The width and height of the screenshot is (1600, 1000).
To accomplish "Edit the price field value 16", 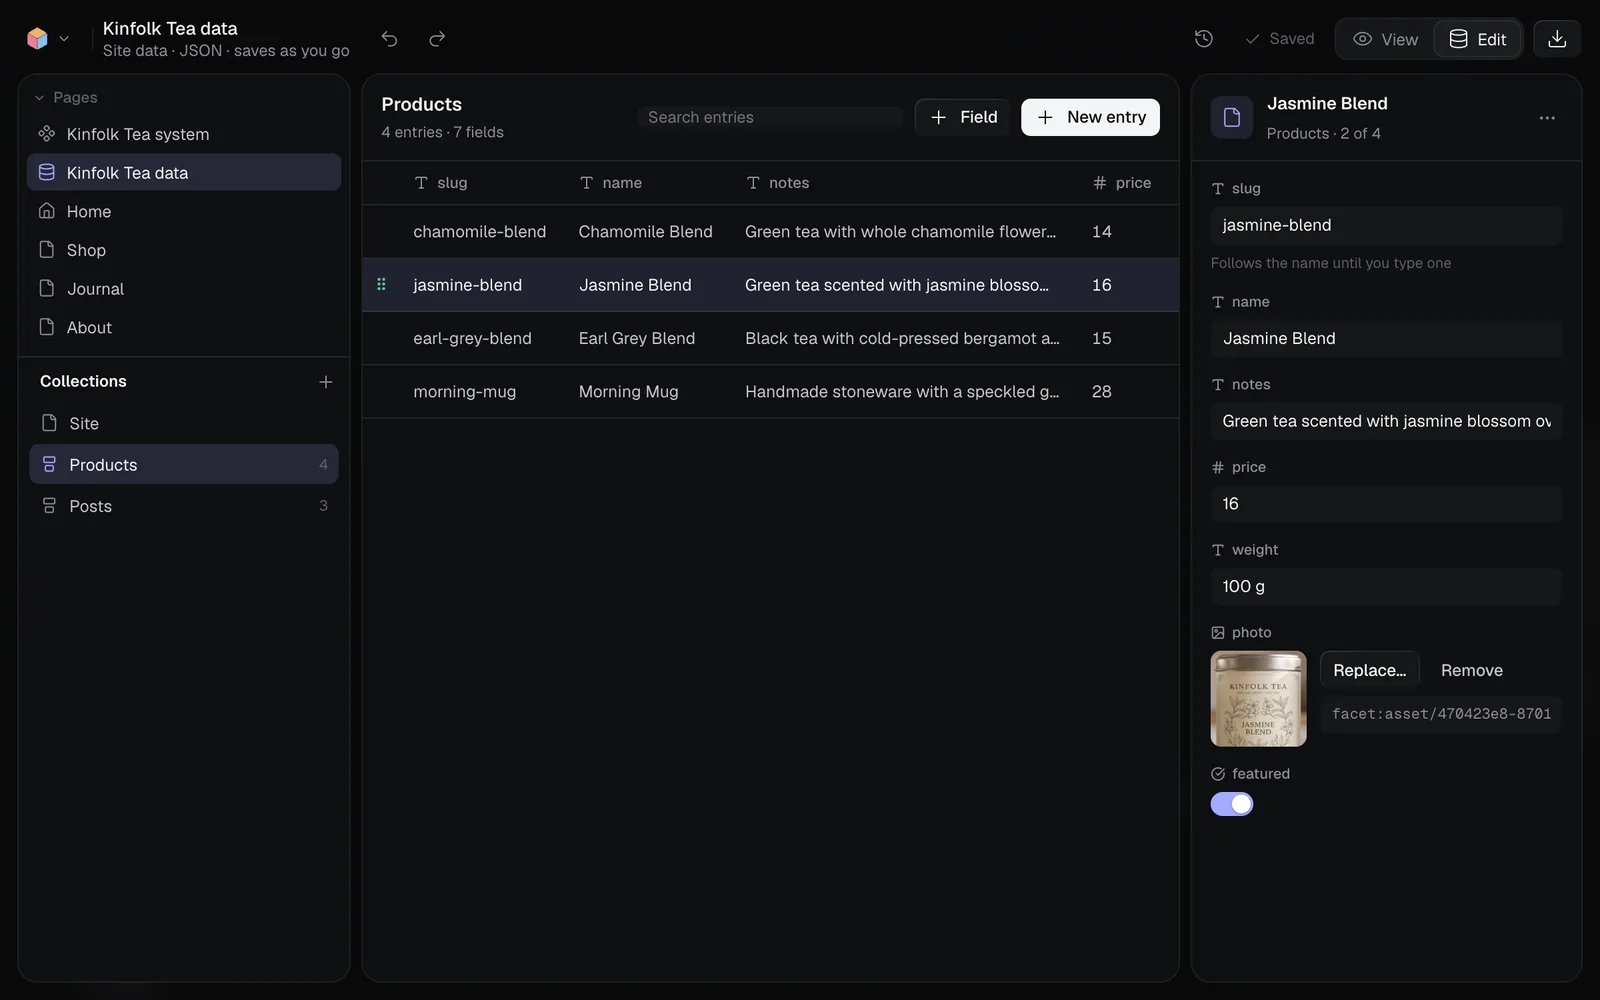I will pos(1386,504).
